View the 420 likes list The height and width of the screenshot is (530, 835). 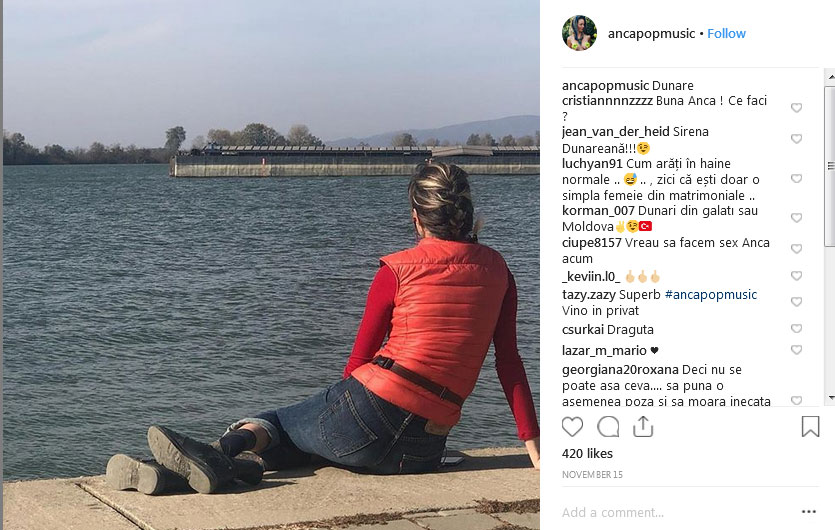point(587,454)
